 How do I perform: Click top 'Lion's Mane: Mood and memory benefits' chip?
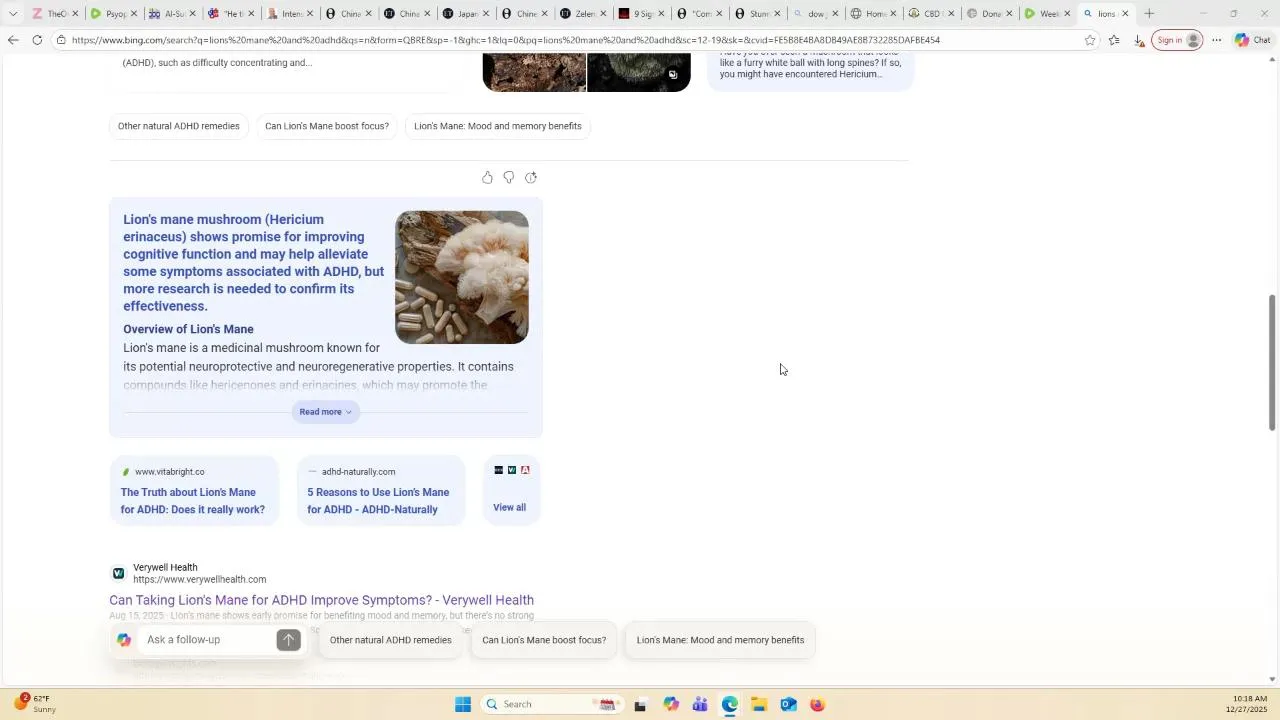click(x=498, y=126)
